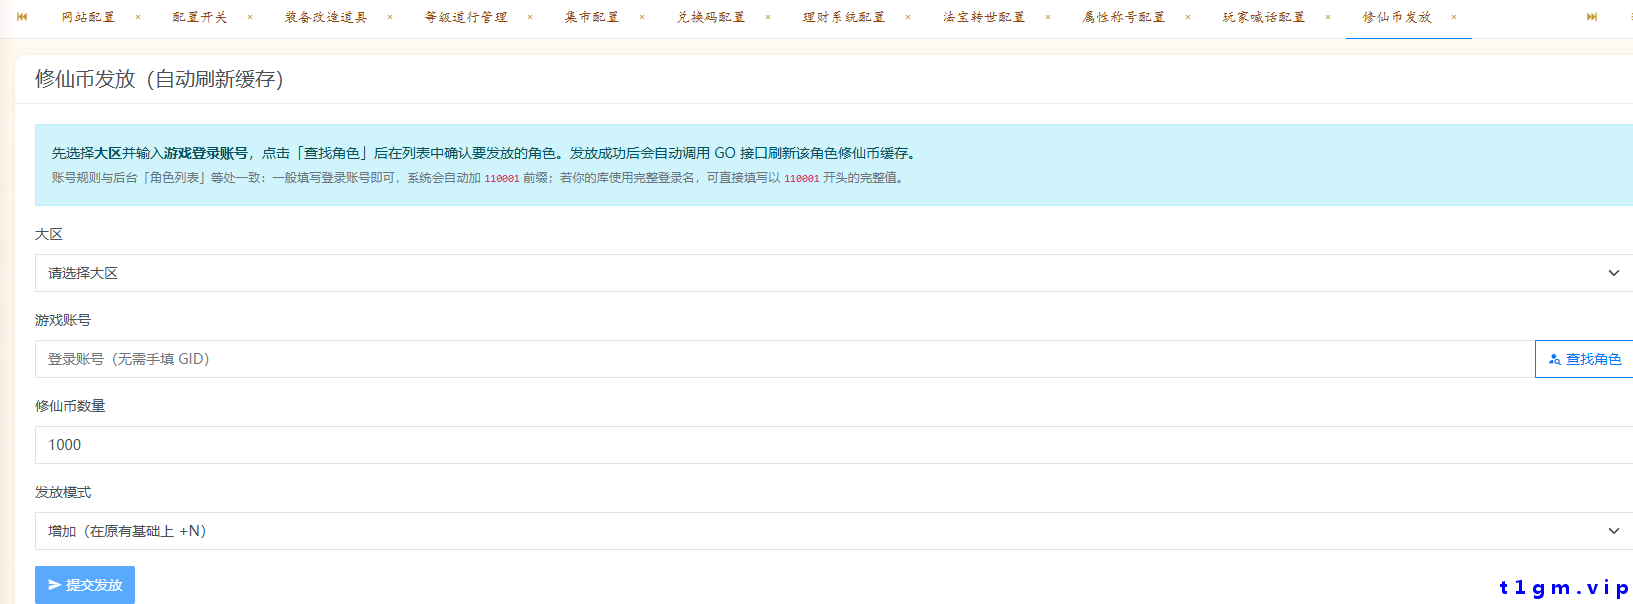This screenshot has width=1633, height=604.
Task: Click the hint line starting with 账号规则与后台
Action: tap(480, 178)
